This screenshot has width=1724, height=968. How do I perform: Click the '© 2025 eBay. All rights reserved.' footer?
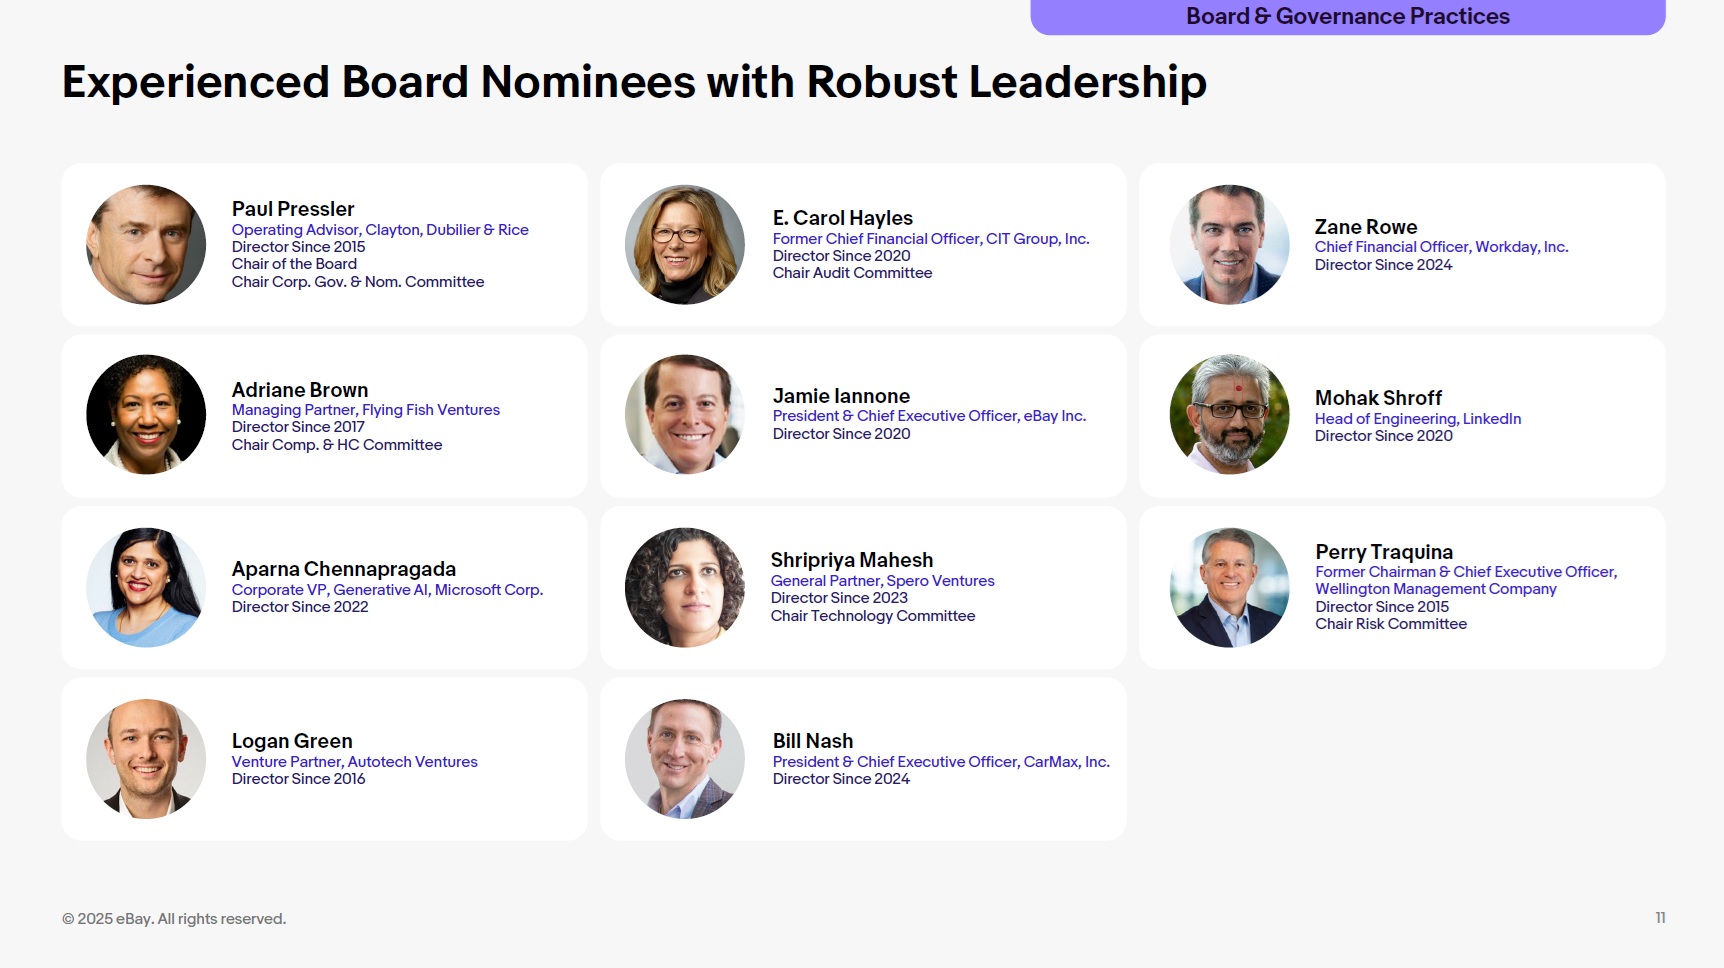(x=174, y=919)
